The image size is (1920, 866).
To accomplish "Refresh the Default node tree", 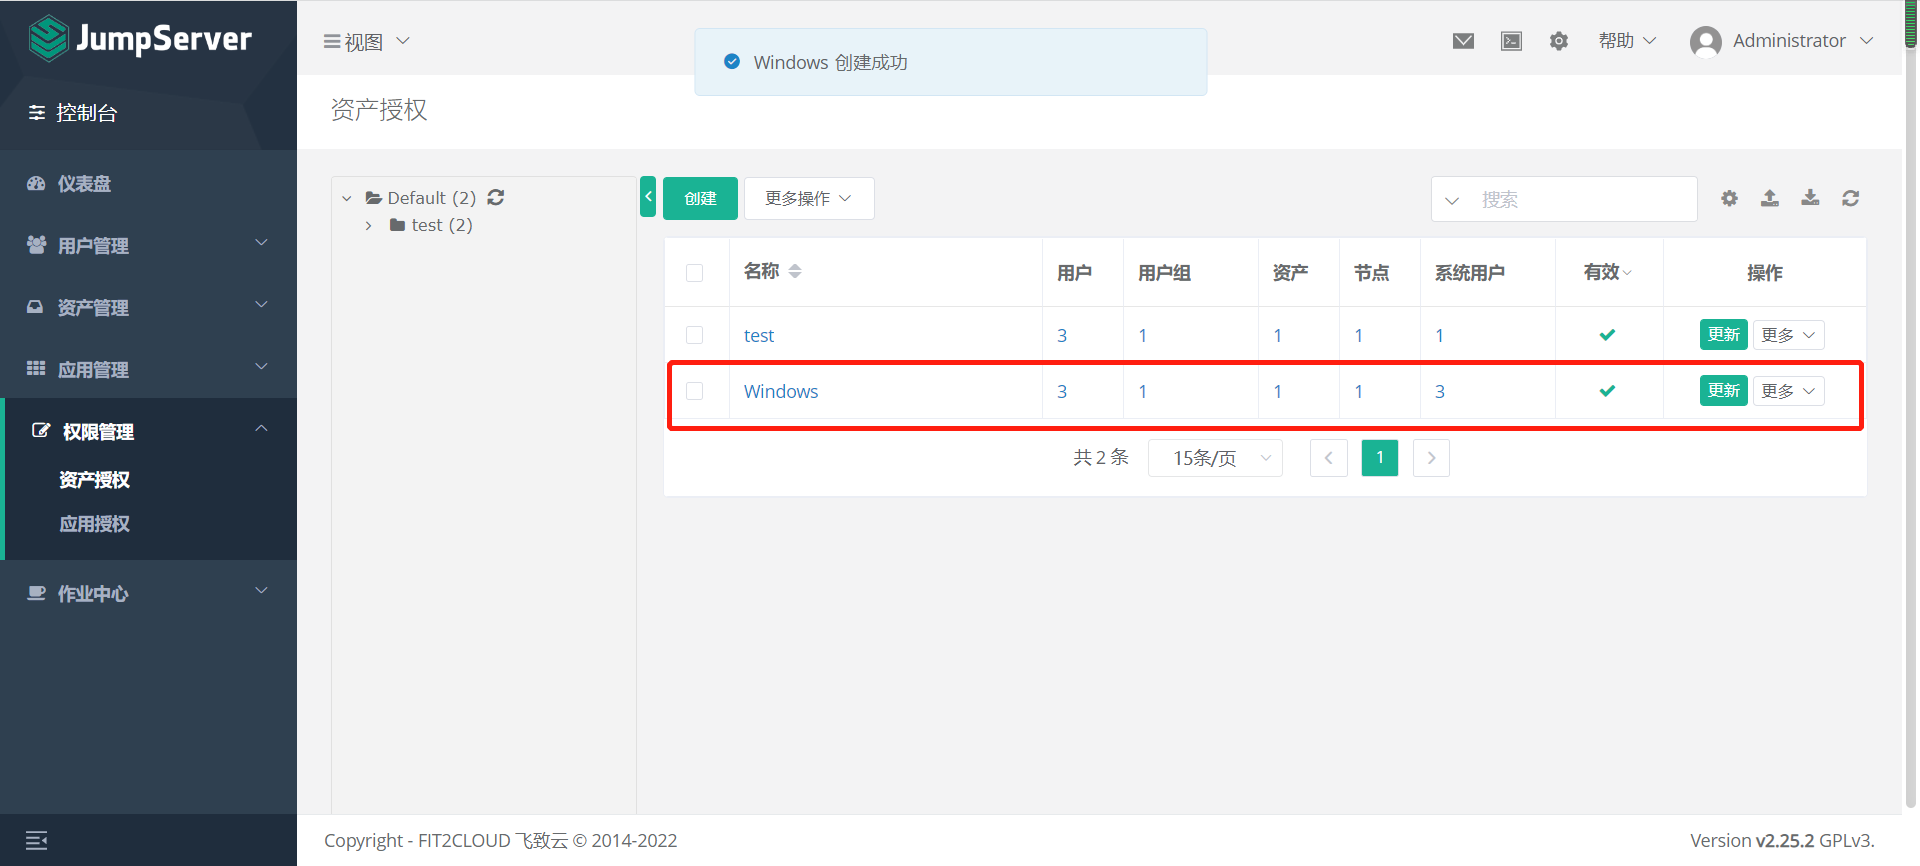I will (x=496, y=197).
